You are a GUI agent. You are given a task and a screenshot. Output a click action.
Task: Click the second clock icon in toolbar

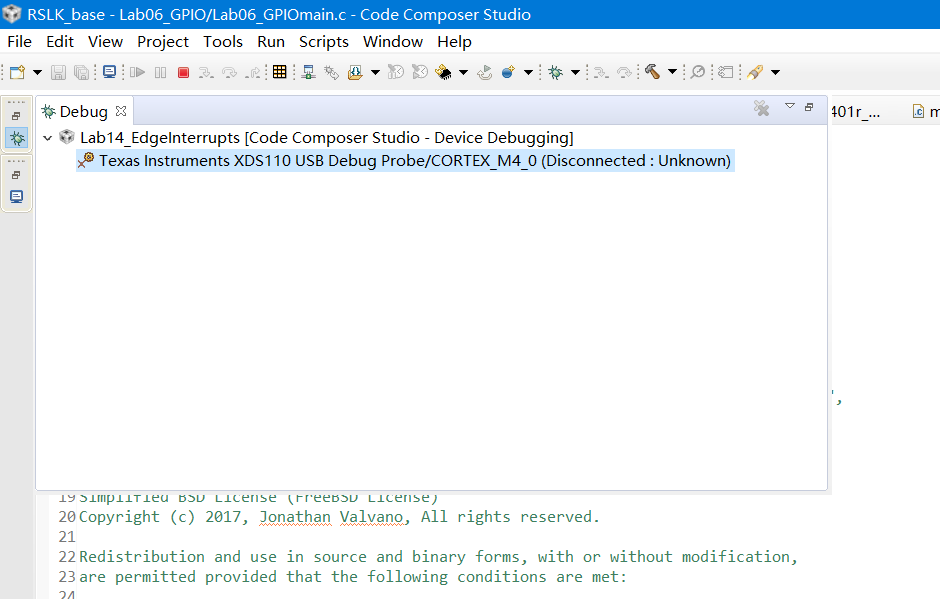pyautogui.click(x=420, y=73)
